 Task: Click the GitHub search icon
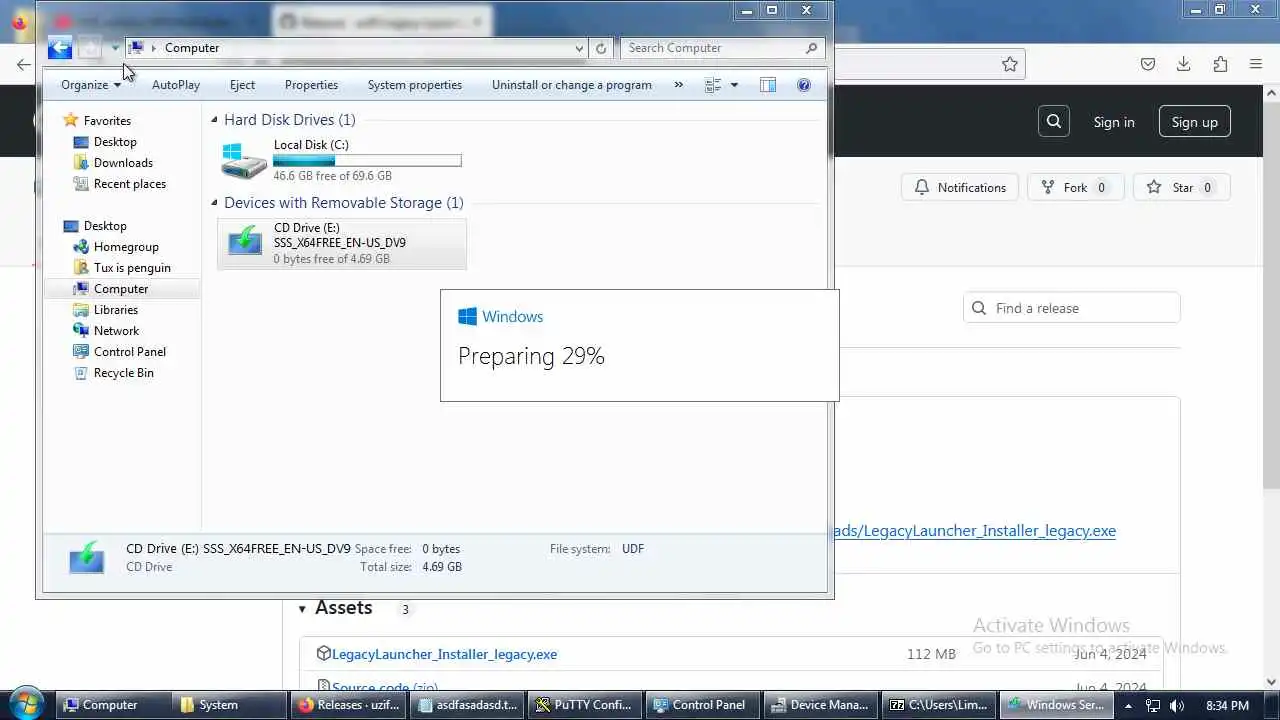pos(1054,122)
